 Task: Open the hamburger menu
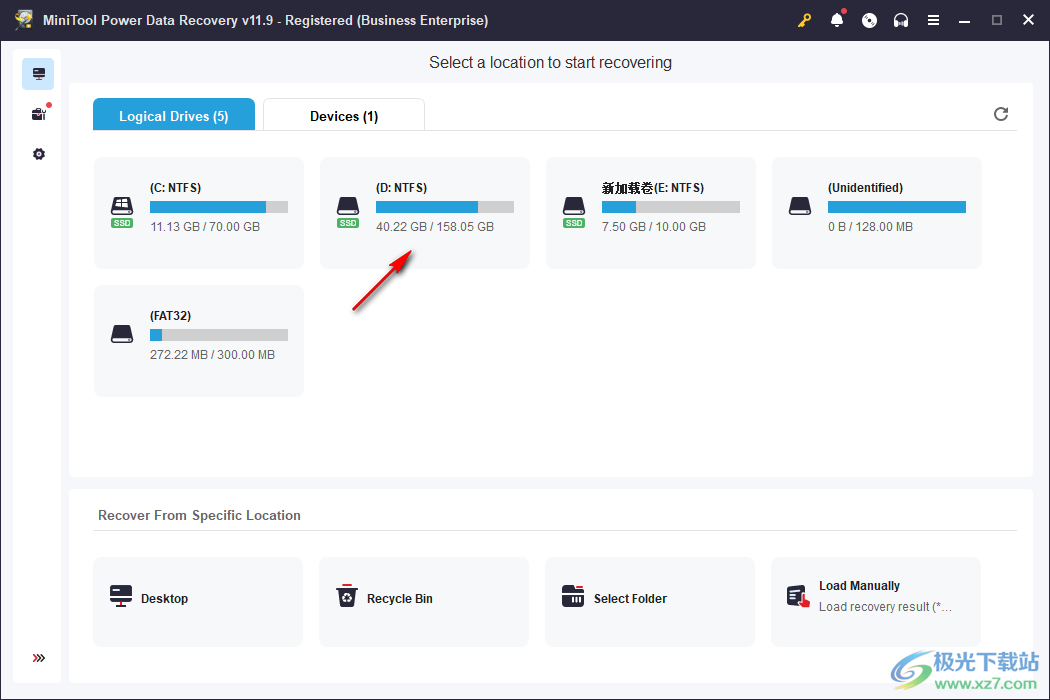935,19
